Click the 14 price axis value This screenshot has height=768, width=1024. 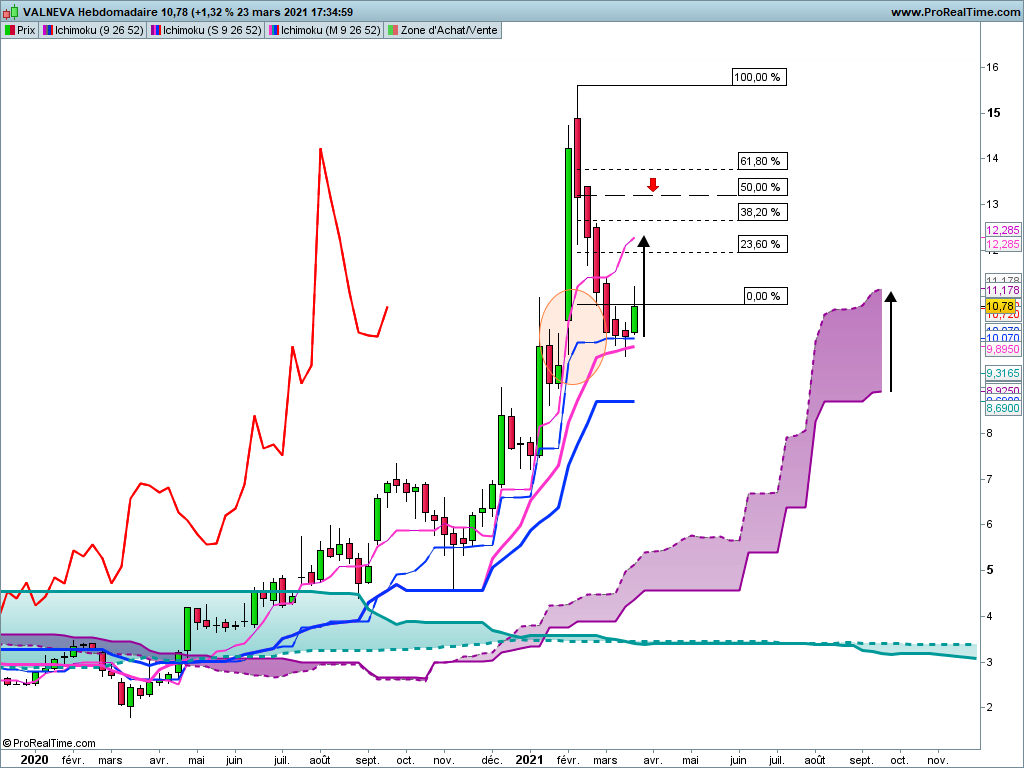click(993, 159)
